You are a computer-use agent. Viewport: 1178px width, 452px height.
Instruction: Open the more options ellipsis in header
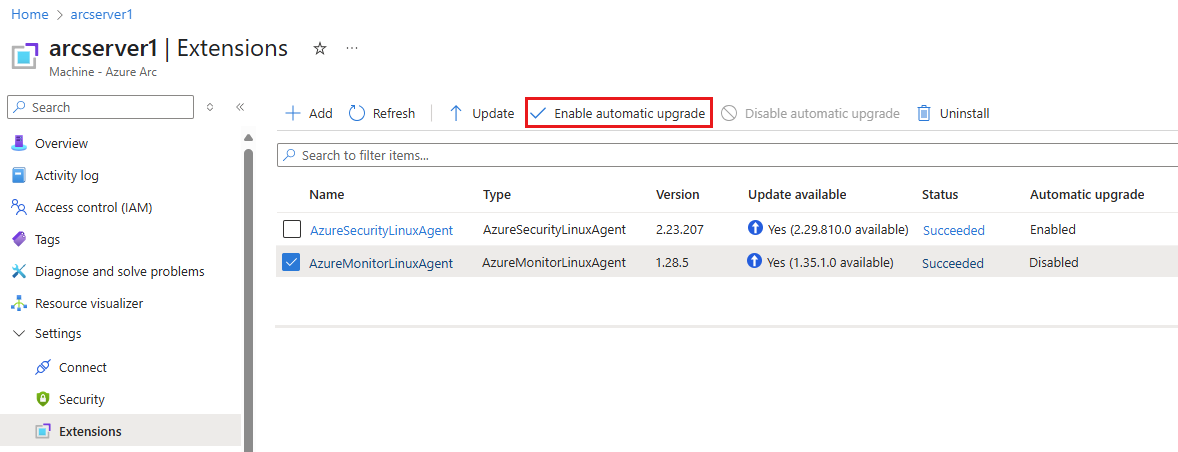(x=352, y=48)
